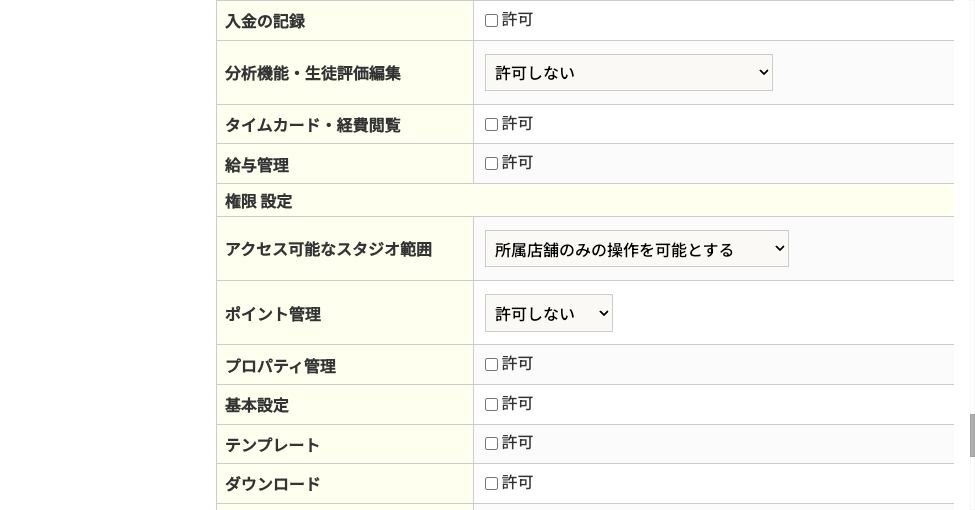Viewport: 975px width, 510px height.
Task: Click the vertical scrollbar thumb
Action: point(971,435)
